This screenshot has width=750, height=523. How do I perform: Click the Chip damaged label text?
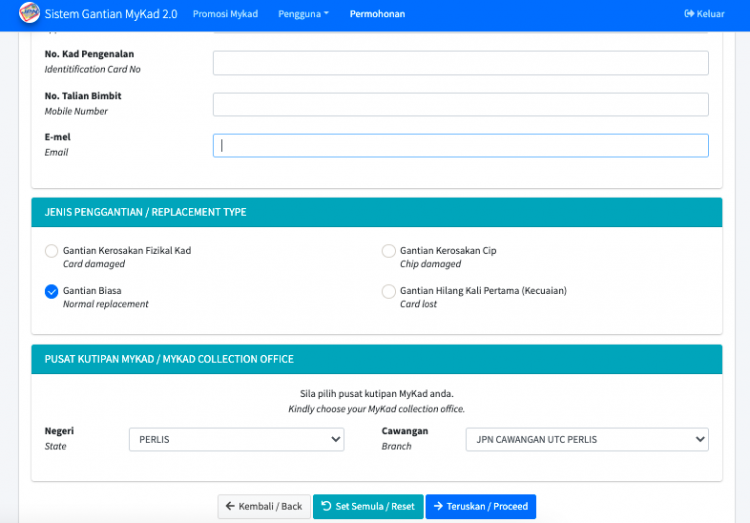coord(430,264)
